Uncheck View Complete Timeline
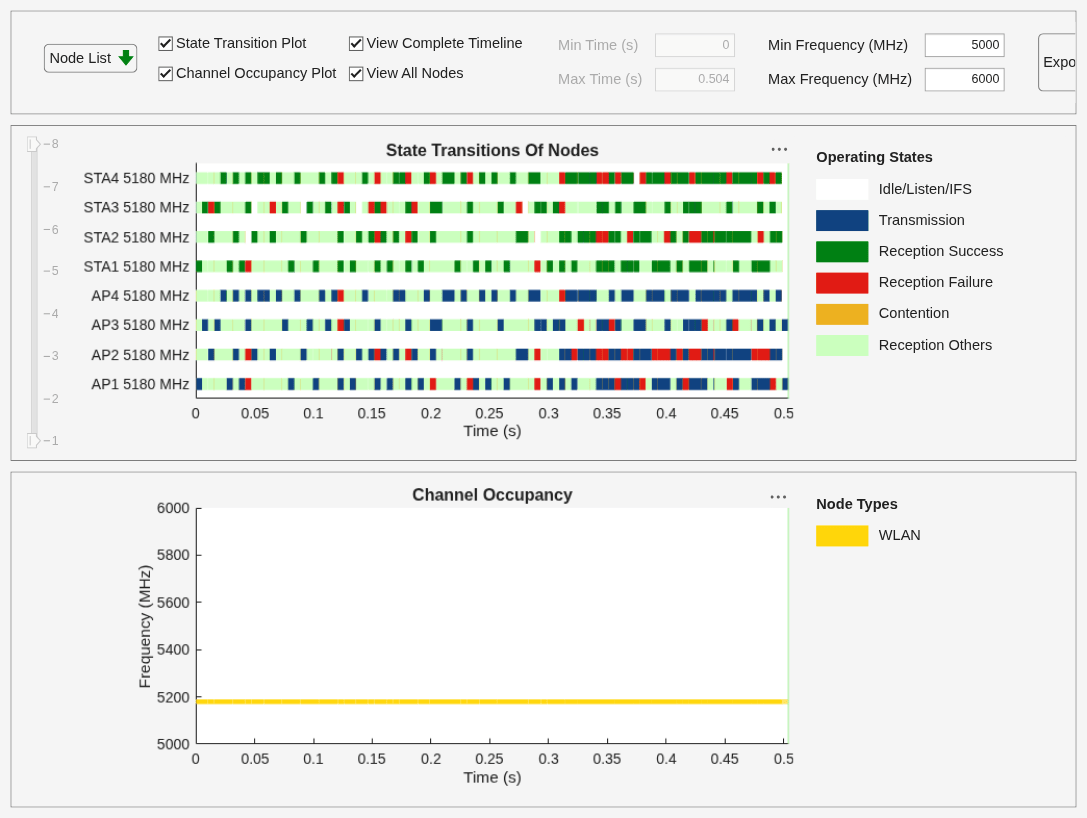The width and height of the screenshot is (1087, 818). point(356,44)
